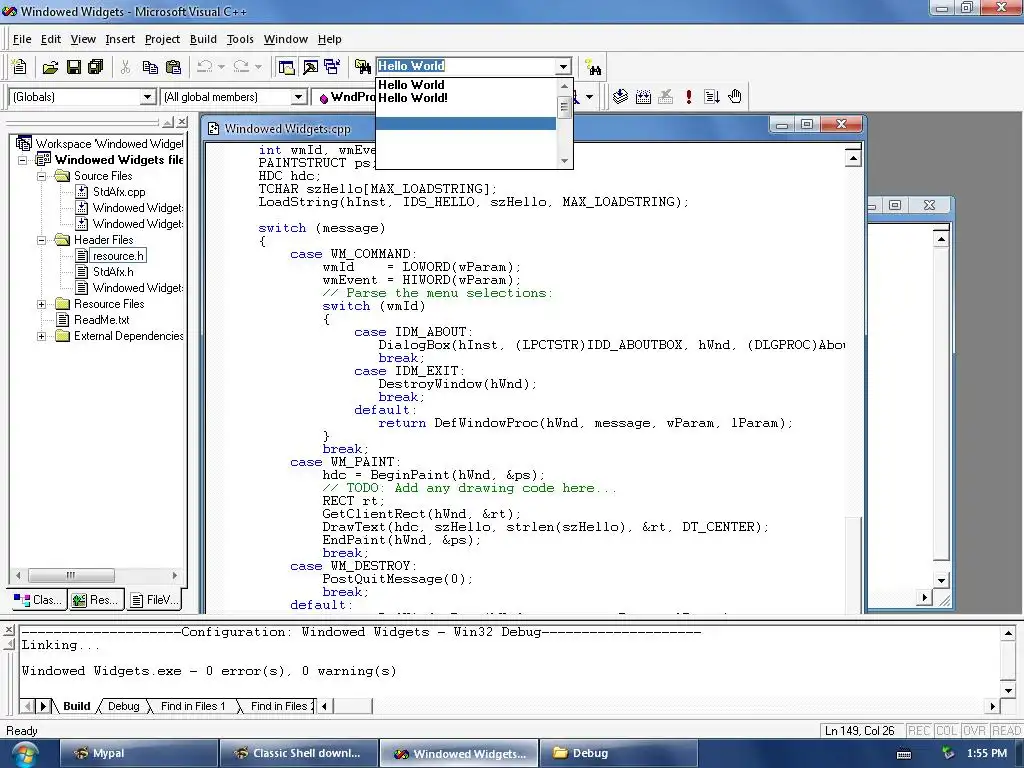Screen dimensions: 1024x768
Task: Collapse the Header Files folder
Action: (x=42, y=240)
